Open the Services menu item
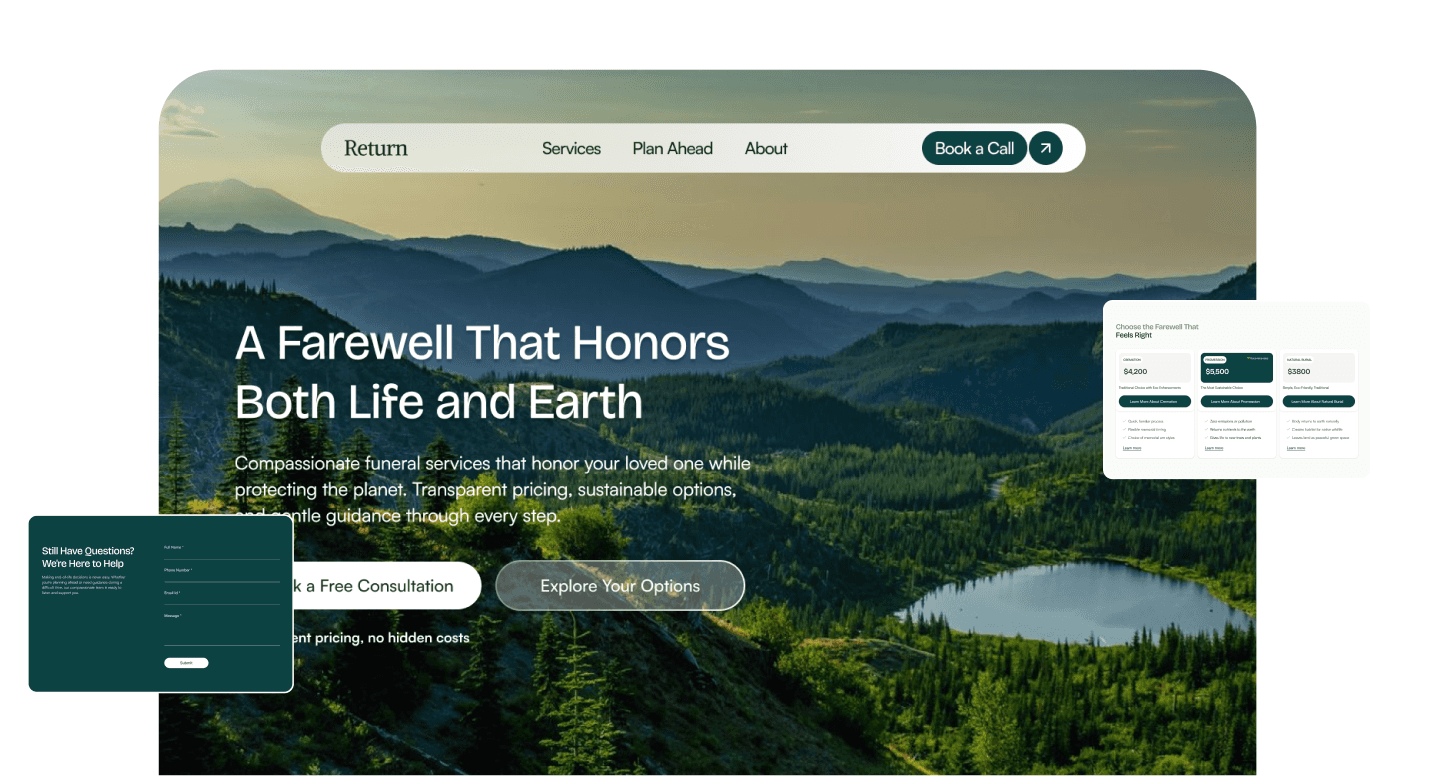The image size is (1440, 780). pyautogui.click(x=571, y=148)
